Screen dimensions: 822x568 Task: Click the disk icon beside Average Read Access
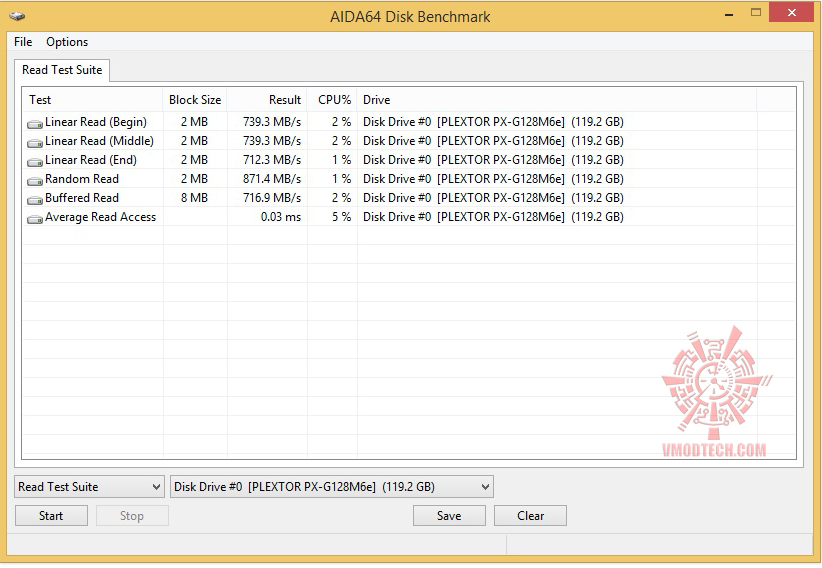pyautogui.click(x=35, y=219)
